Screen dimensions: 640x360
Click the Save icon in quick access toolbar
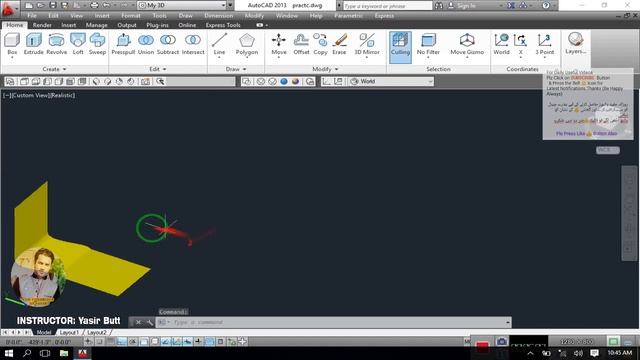53,5
